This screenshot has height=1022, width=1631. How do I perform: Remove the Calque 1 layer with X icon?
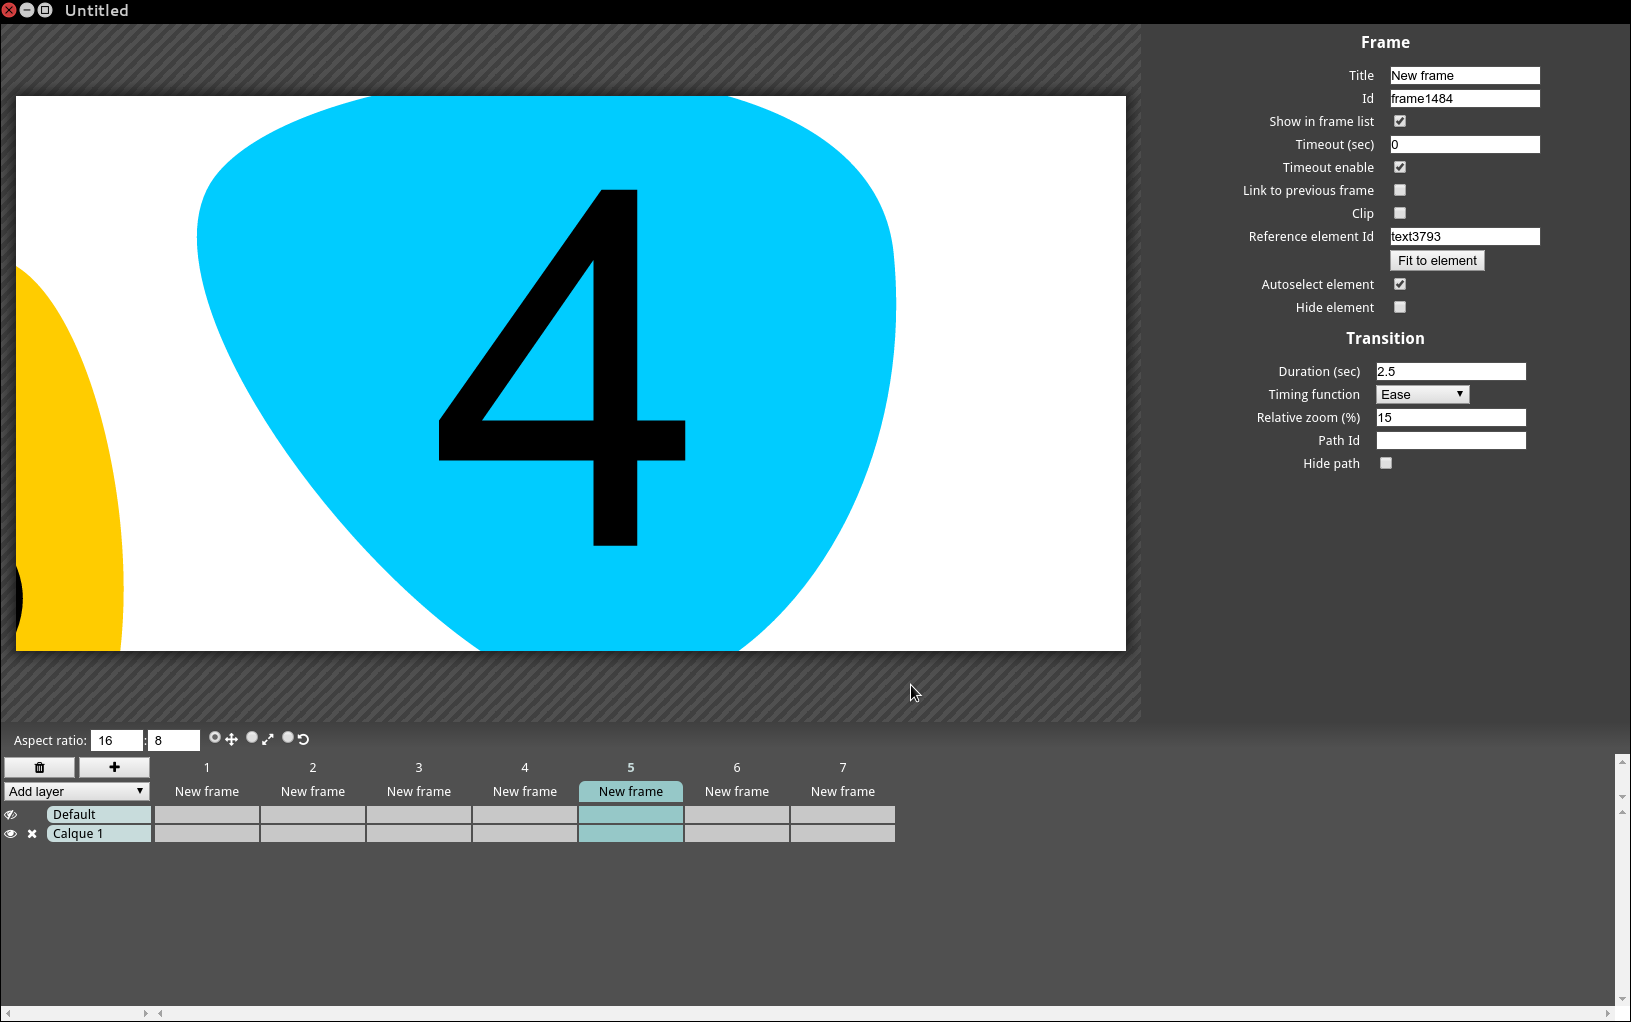tap(32, 834)
